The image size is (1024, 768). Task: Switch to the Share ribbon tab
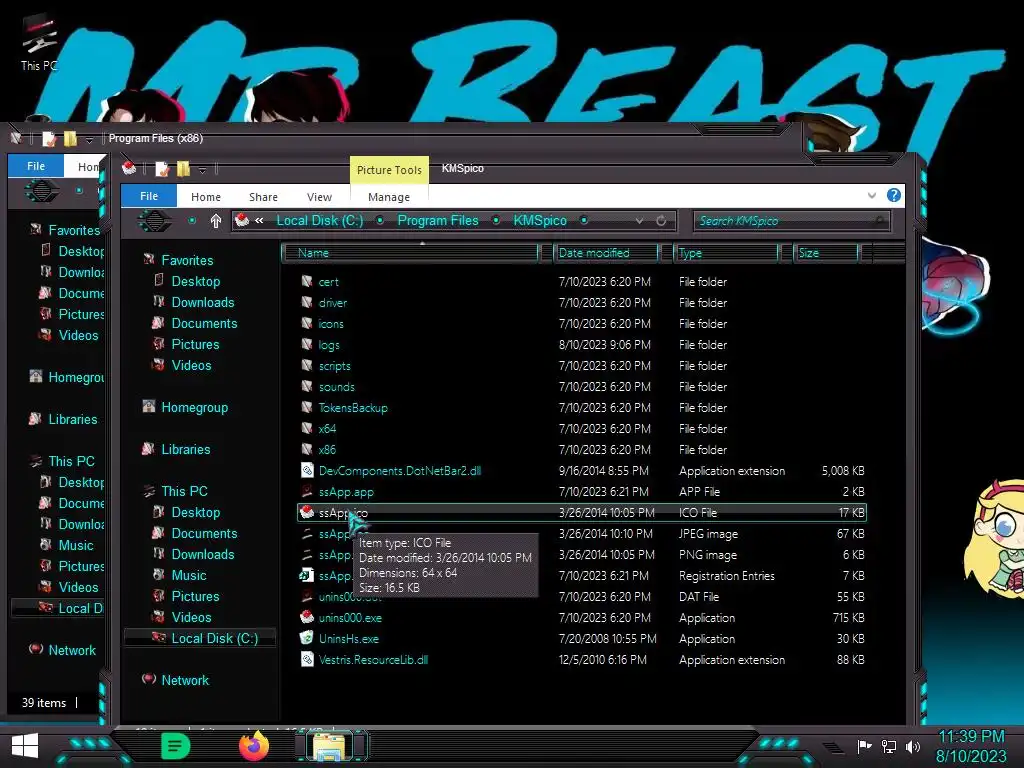[x=263, y=197]
